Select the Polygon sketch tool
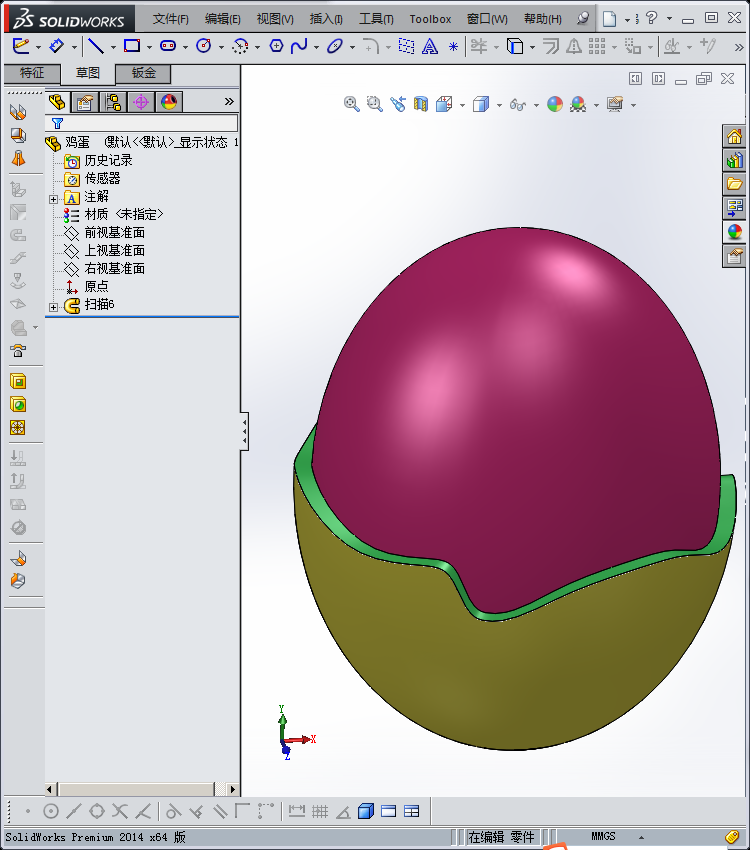Viewport: 750px width, 850px height. pos(276,46)
